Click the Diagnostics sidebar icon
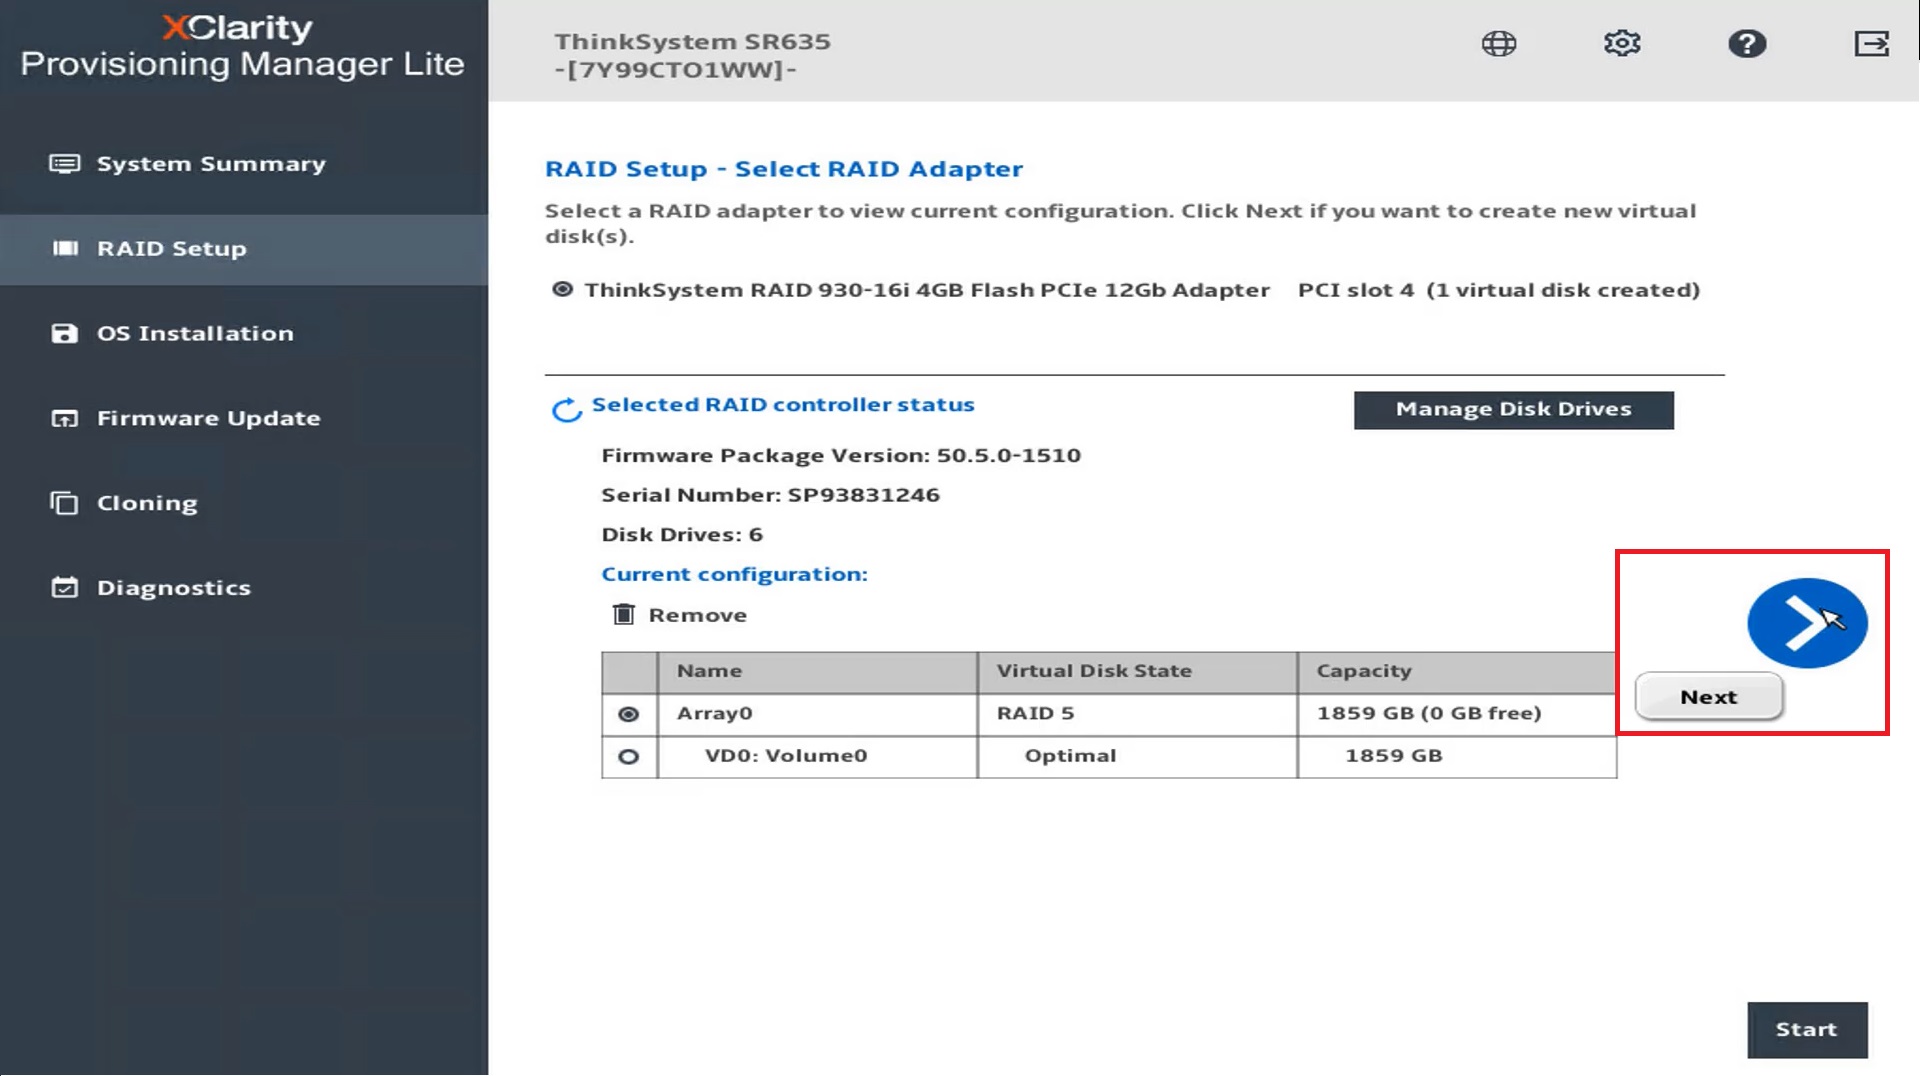The width and height of the screenshot is (1920, 1076). tap(65, 588)
